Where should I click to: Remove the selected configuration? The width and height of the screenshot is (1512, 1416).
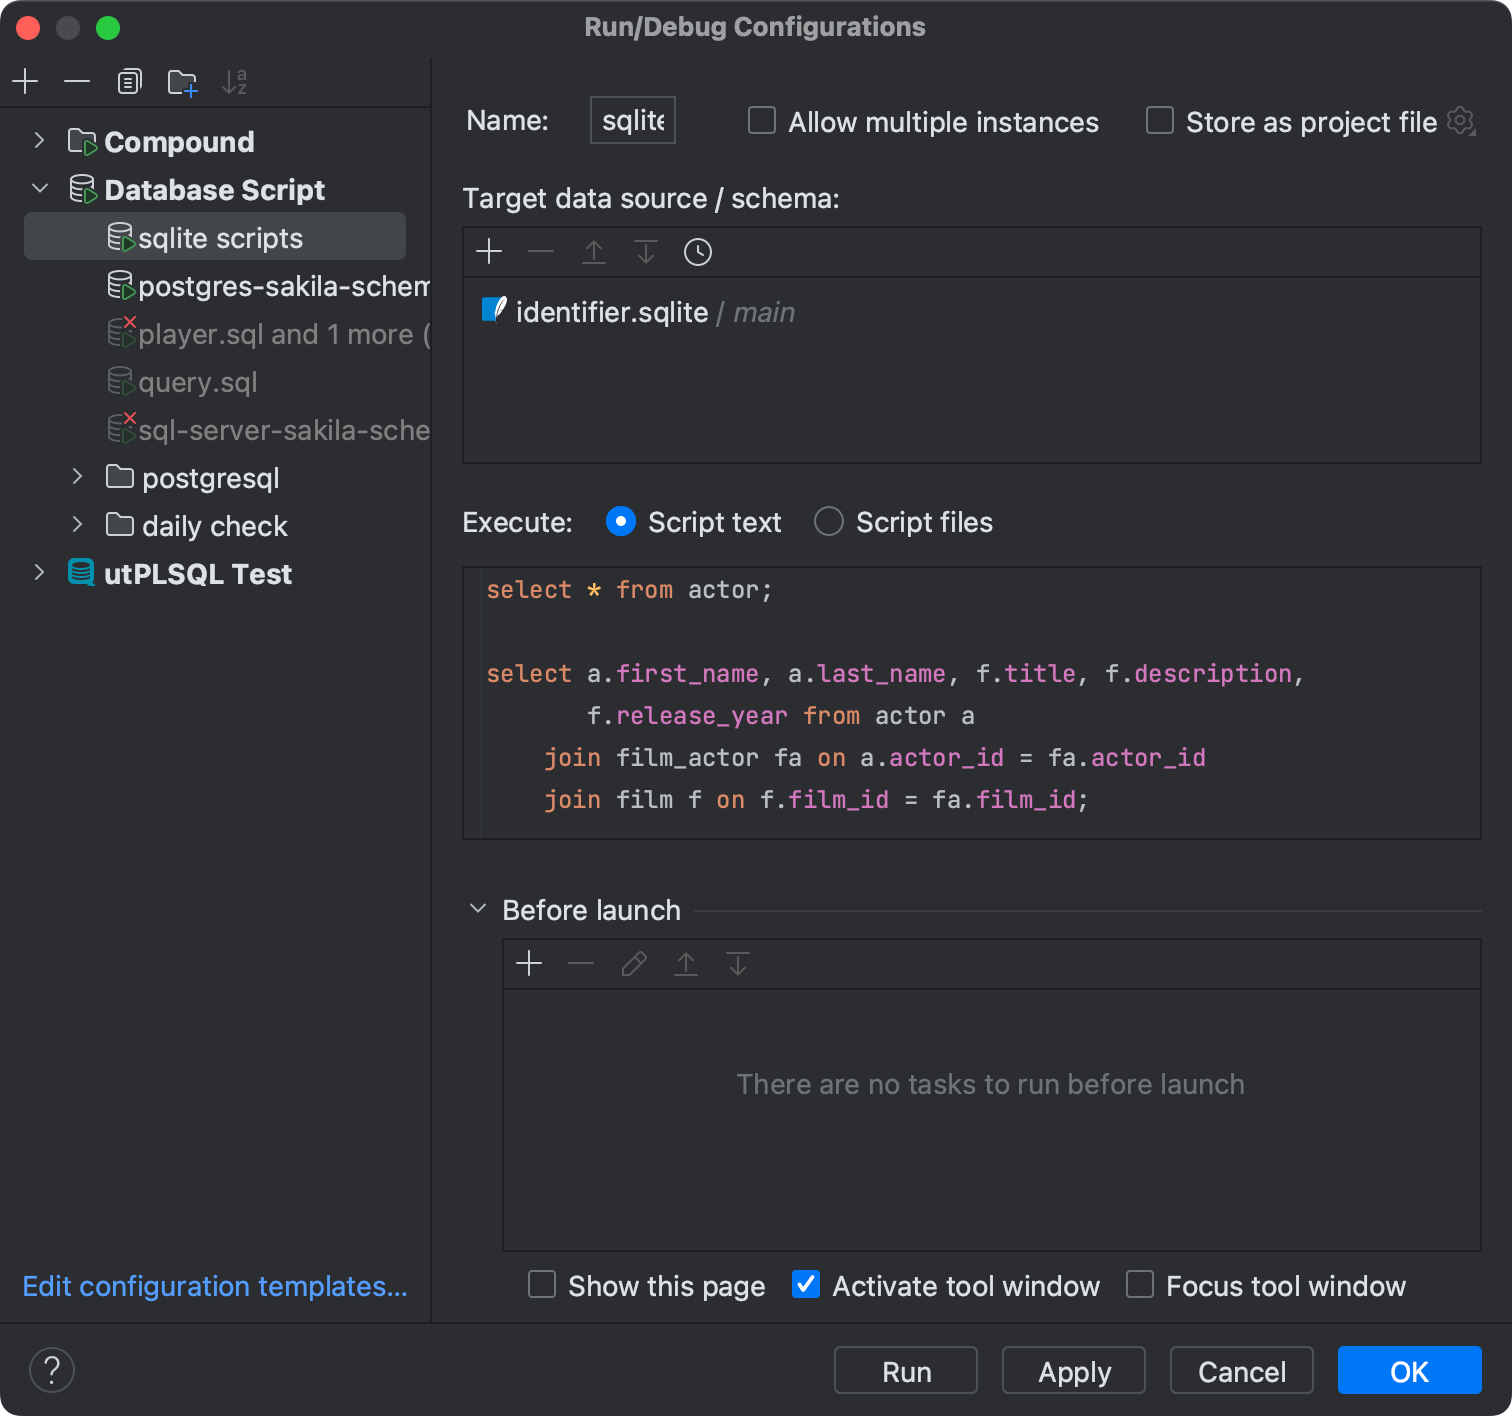(77, 81)
